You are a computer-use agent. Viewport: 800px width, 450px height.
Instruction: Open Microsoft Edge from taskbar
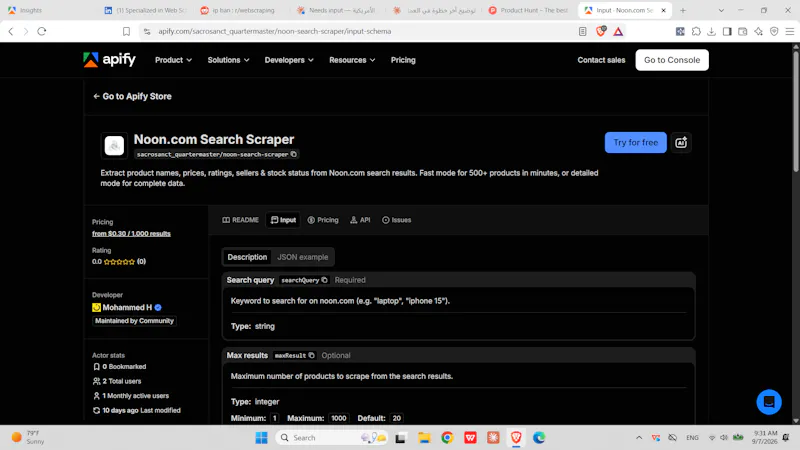[x=539, y=438]
